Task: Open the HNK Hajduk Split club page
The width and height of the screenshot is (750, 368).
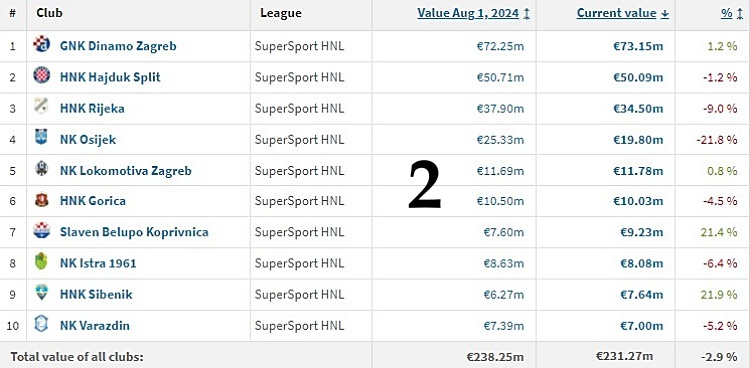Action: pos(110,77)
